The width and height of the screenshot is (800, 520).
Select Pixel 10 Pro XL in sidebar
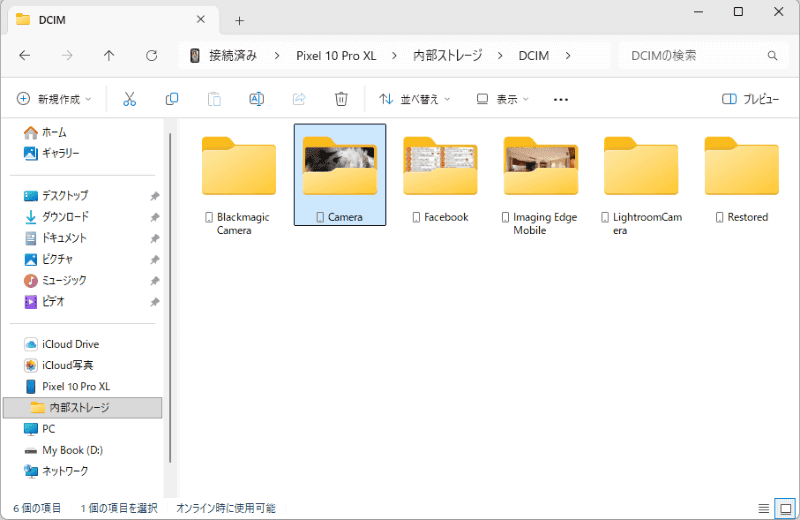point(67,386)
